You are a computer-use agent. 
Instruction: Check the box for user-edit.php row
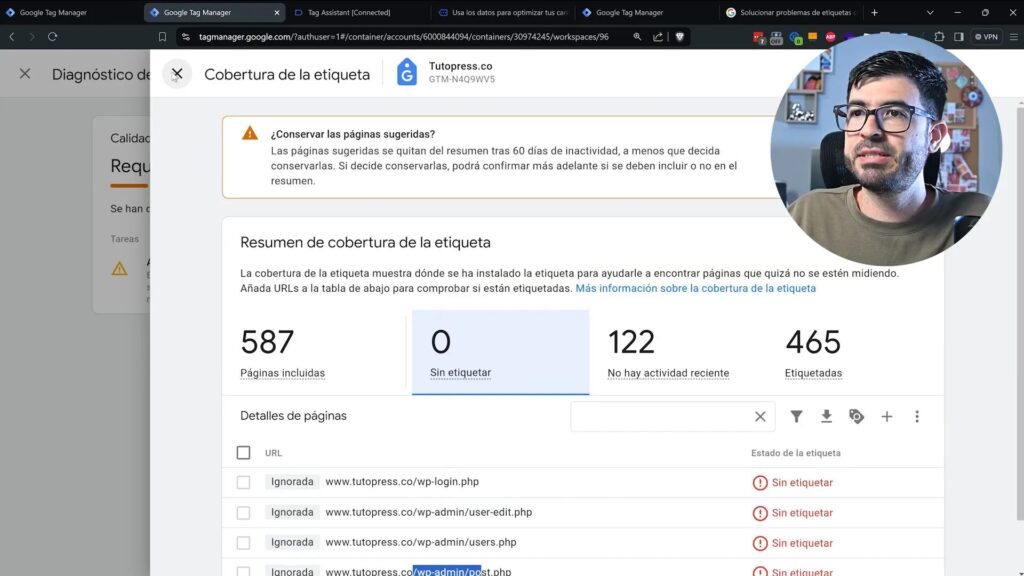coord(244,513)
